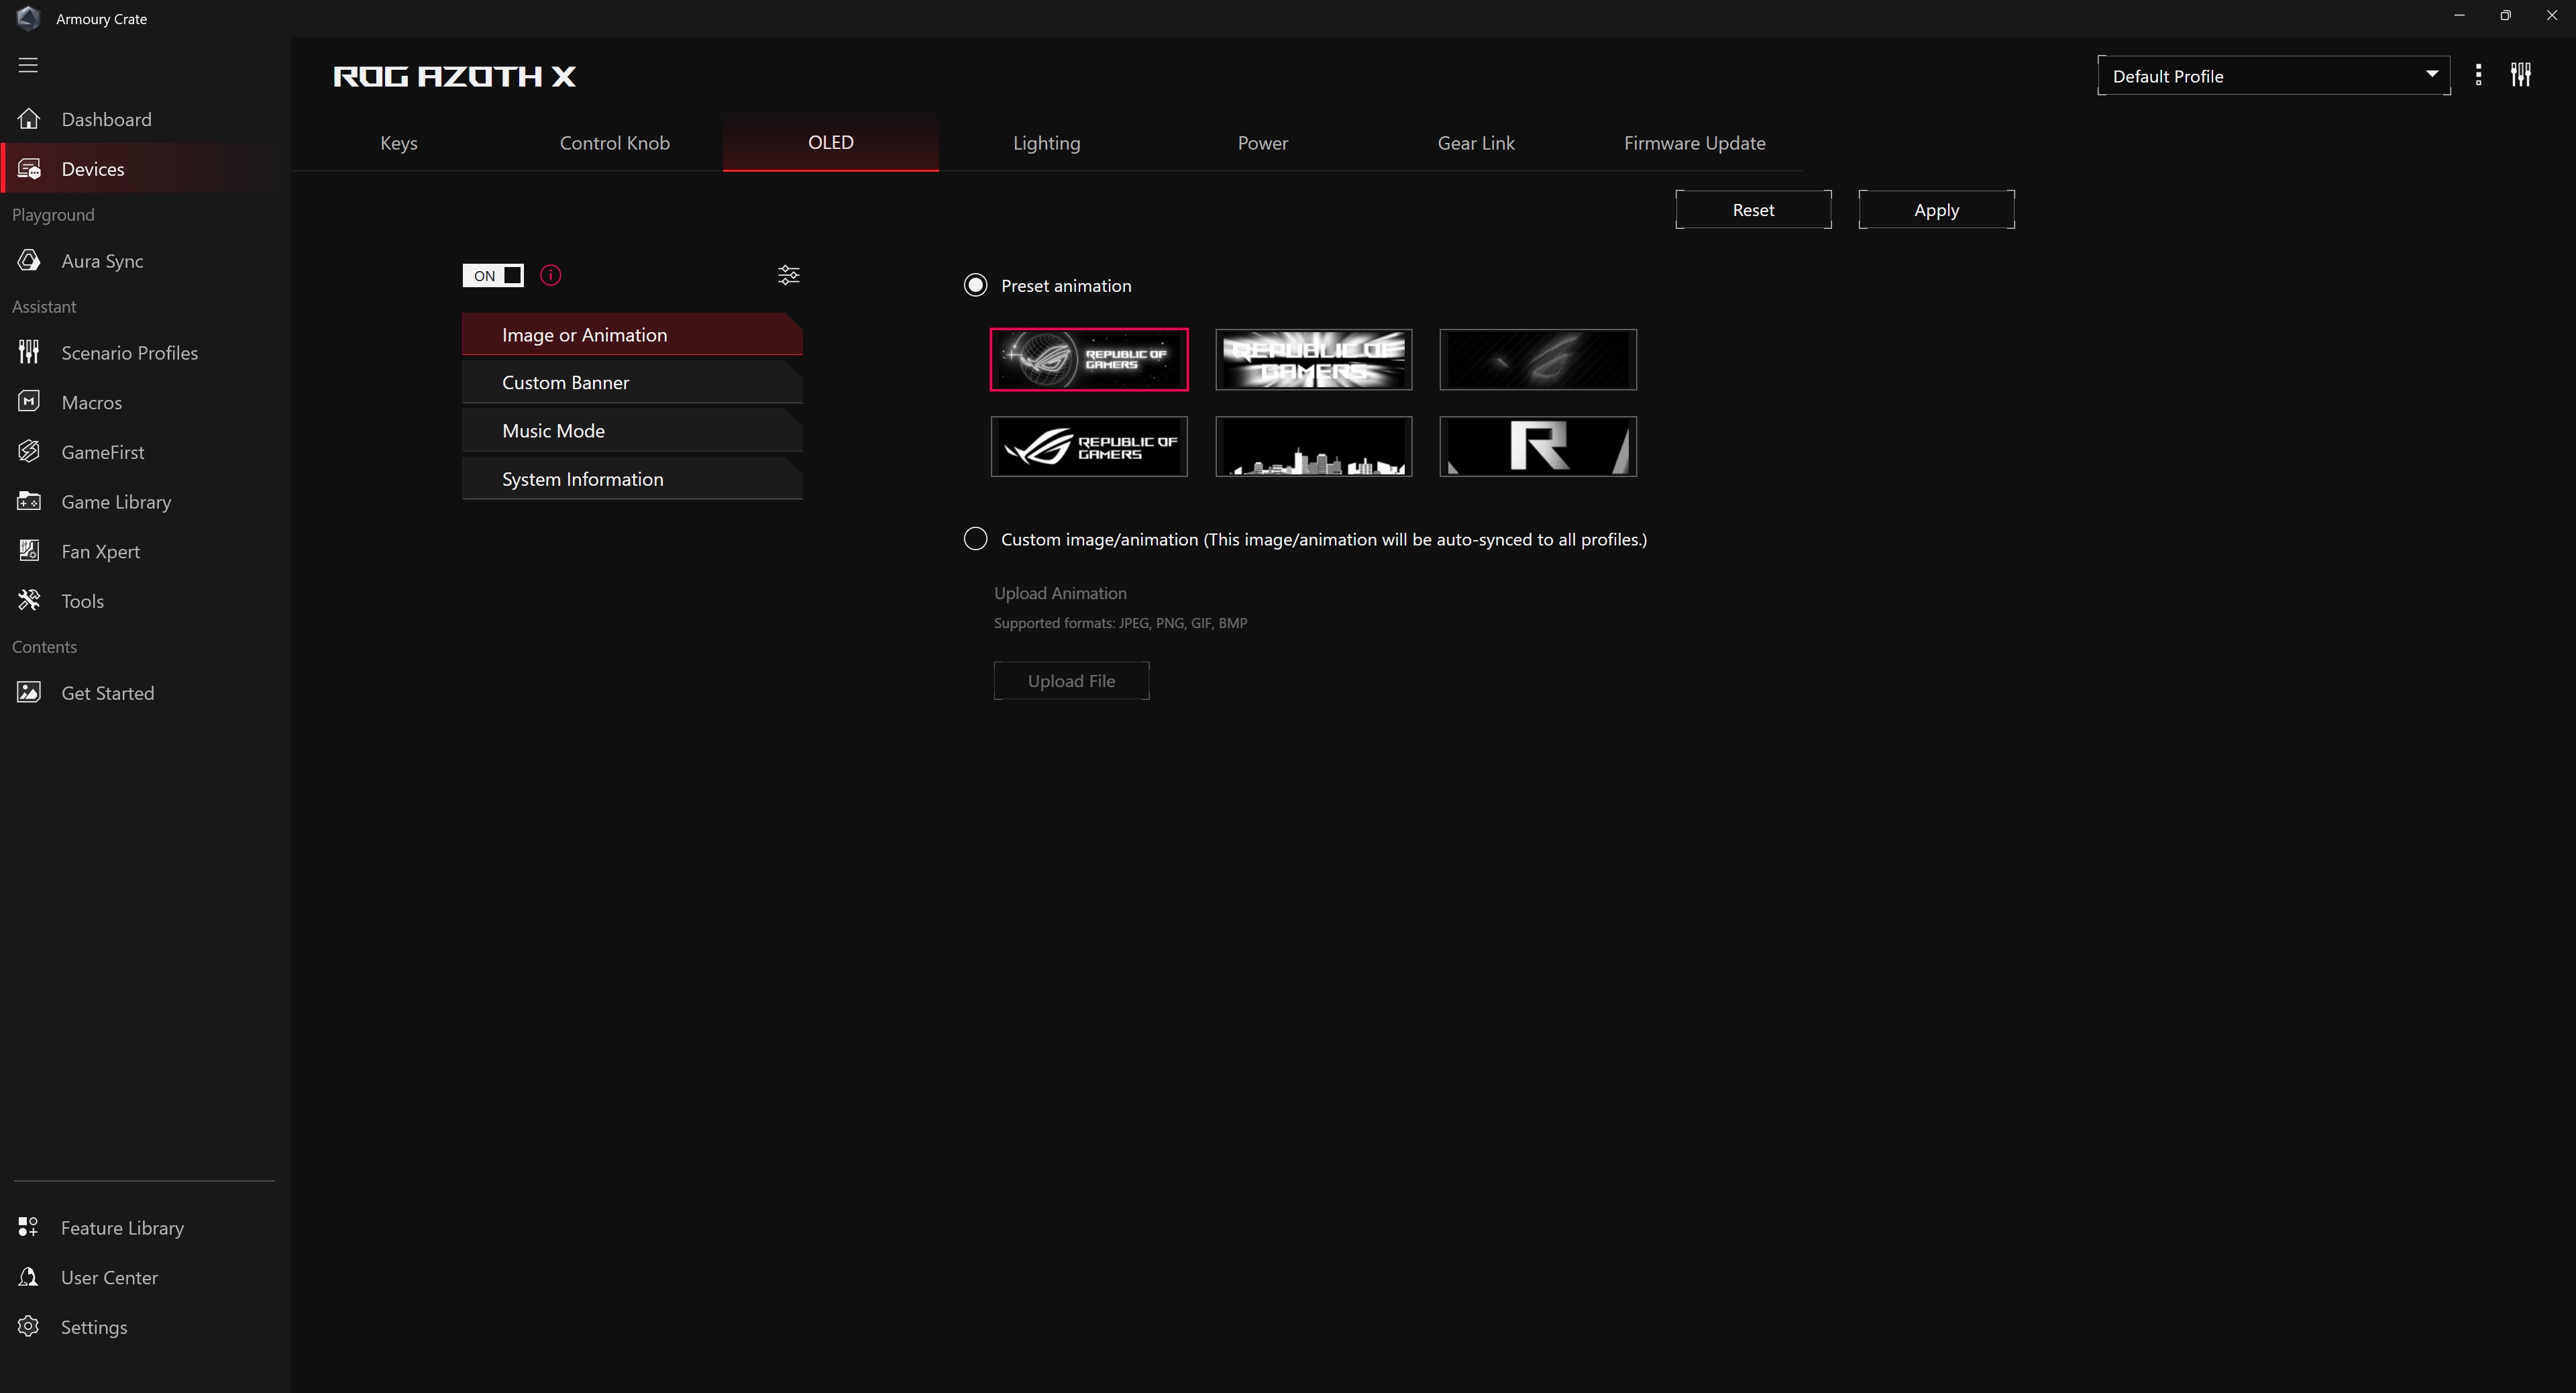Choose the ROG globe logo preset thumbnail
The width and height of the screenshot is (2576, 1393).
tap(1089, 359)
